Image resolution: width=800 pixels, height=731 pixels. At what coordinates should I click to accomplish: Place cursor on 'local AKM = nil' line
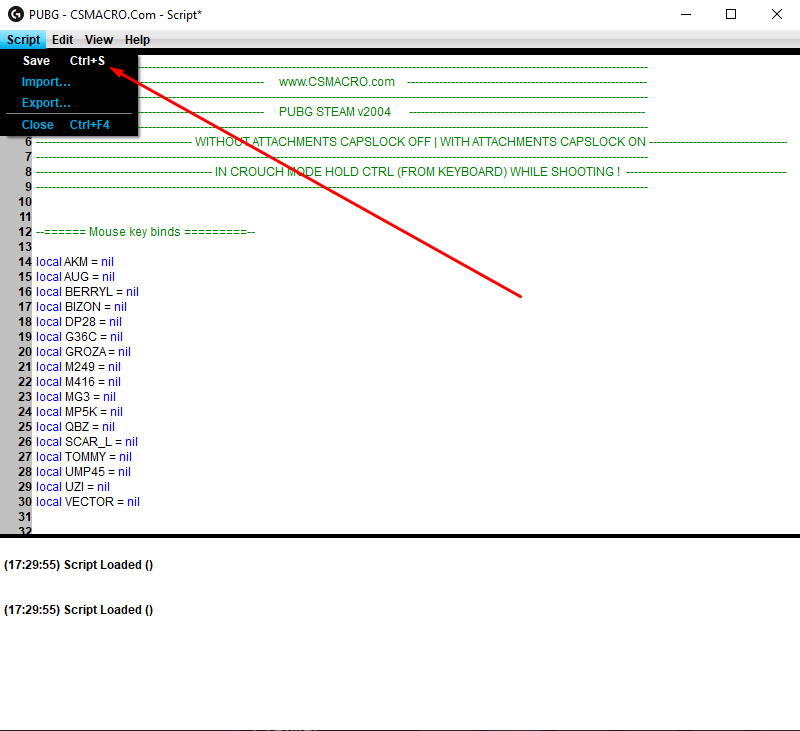tap(75, 262)
